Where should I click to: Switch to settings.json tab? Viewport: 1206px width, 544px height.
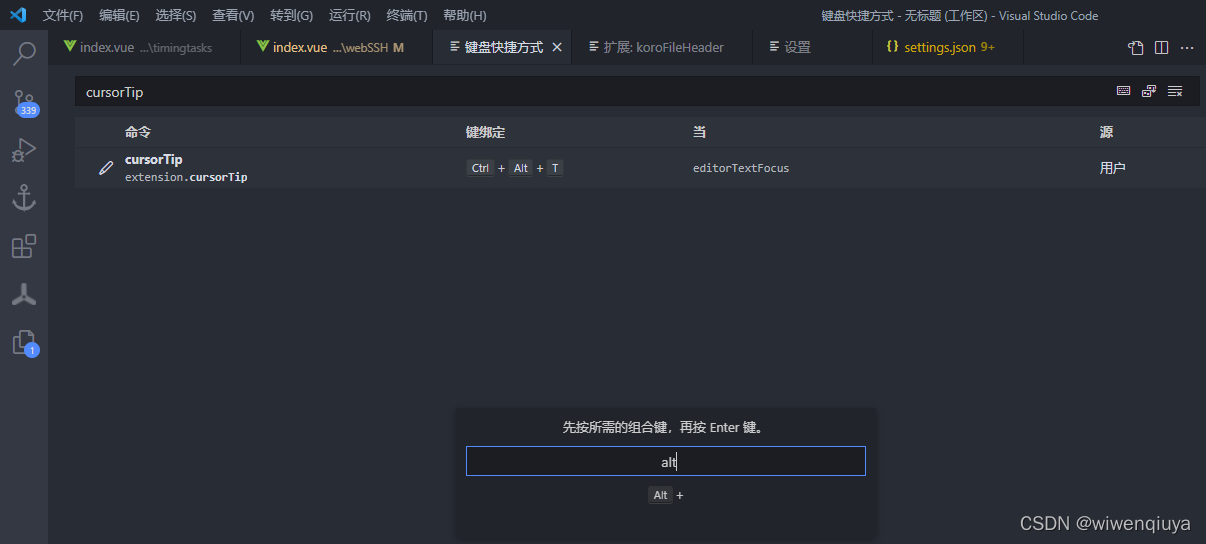pyautogui.click(x=948, y=47)
